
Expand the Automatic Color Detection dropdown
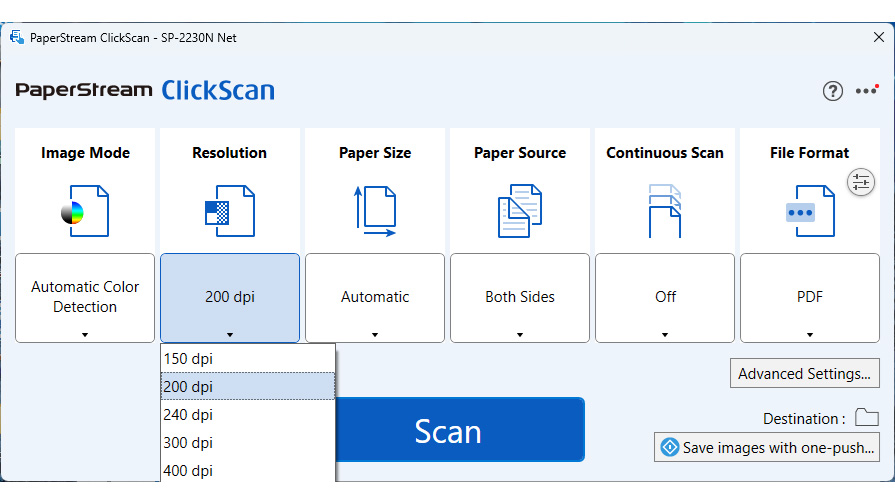85,298
